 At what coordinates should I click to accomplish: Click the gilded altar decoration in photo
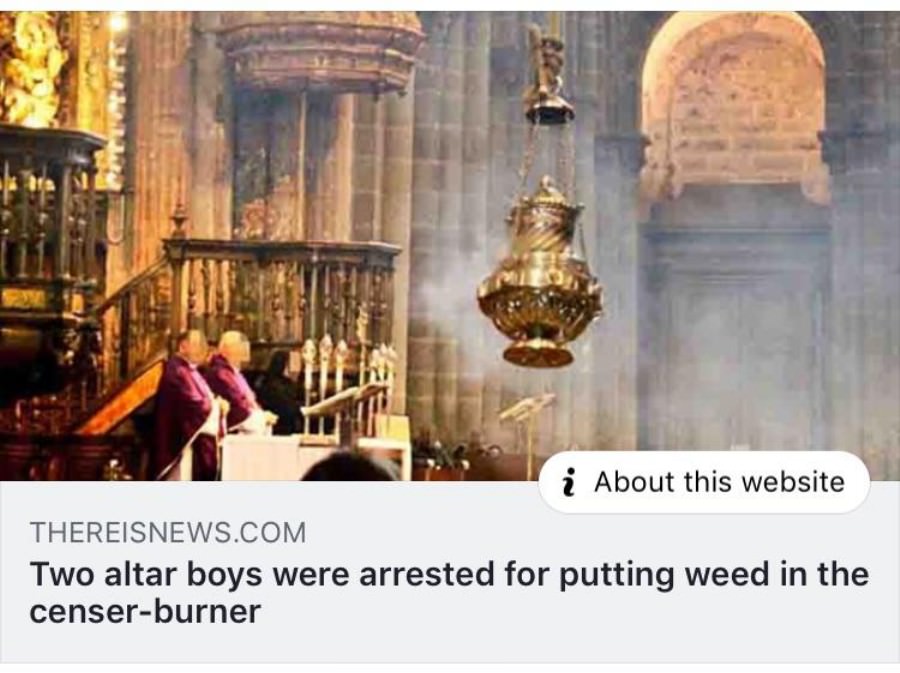(32, 68)
